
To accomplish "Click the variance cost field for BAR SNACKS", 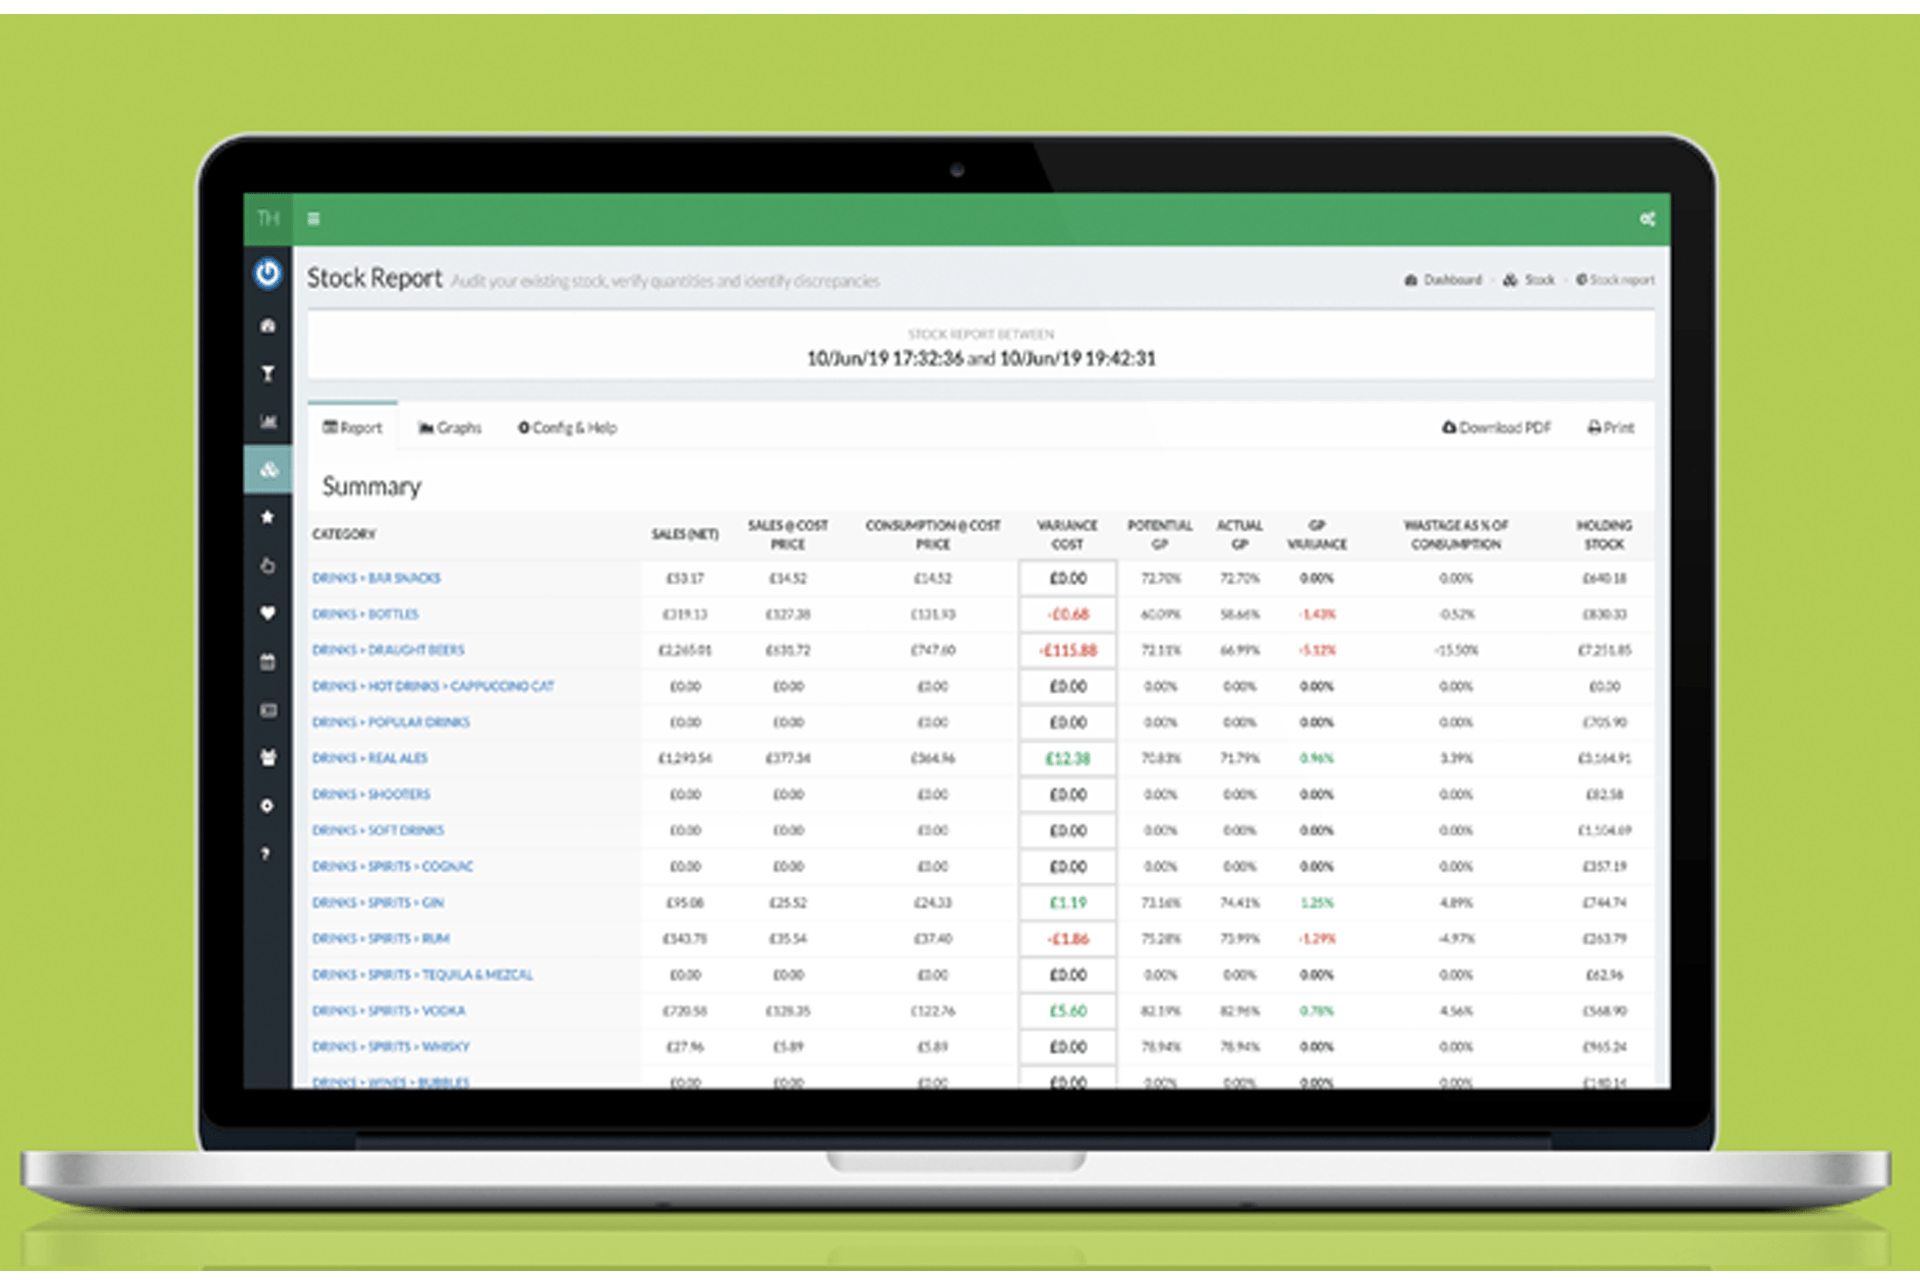I will click(1067, 577).
